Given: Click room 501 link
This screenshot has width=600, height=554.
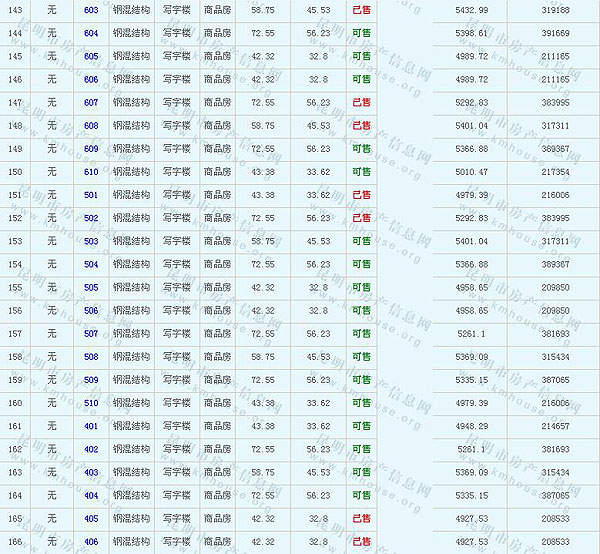Looking at the screenshot, I should click(91, 195).
